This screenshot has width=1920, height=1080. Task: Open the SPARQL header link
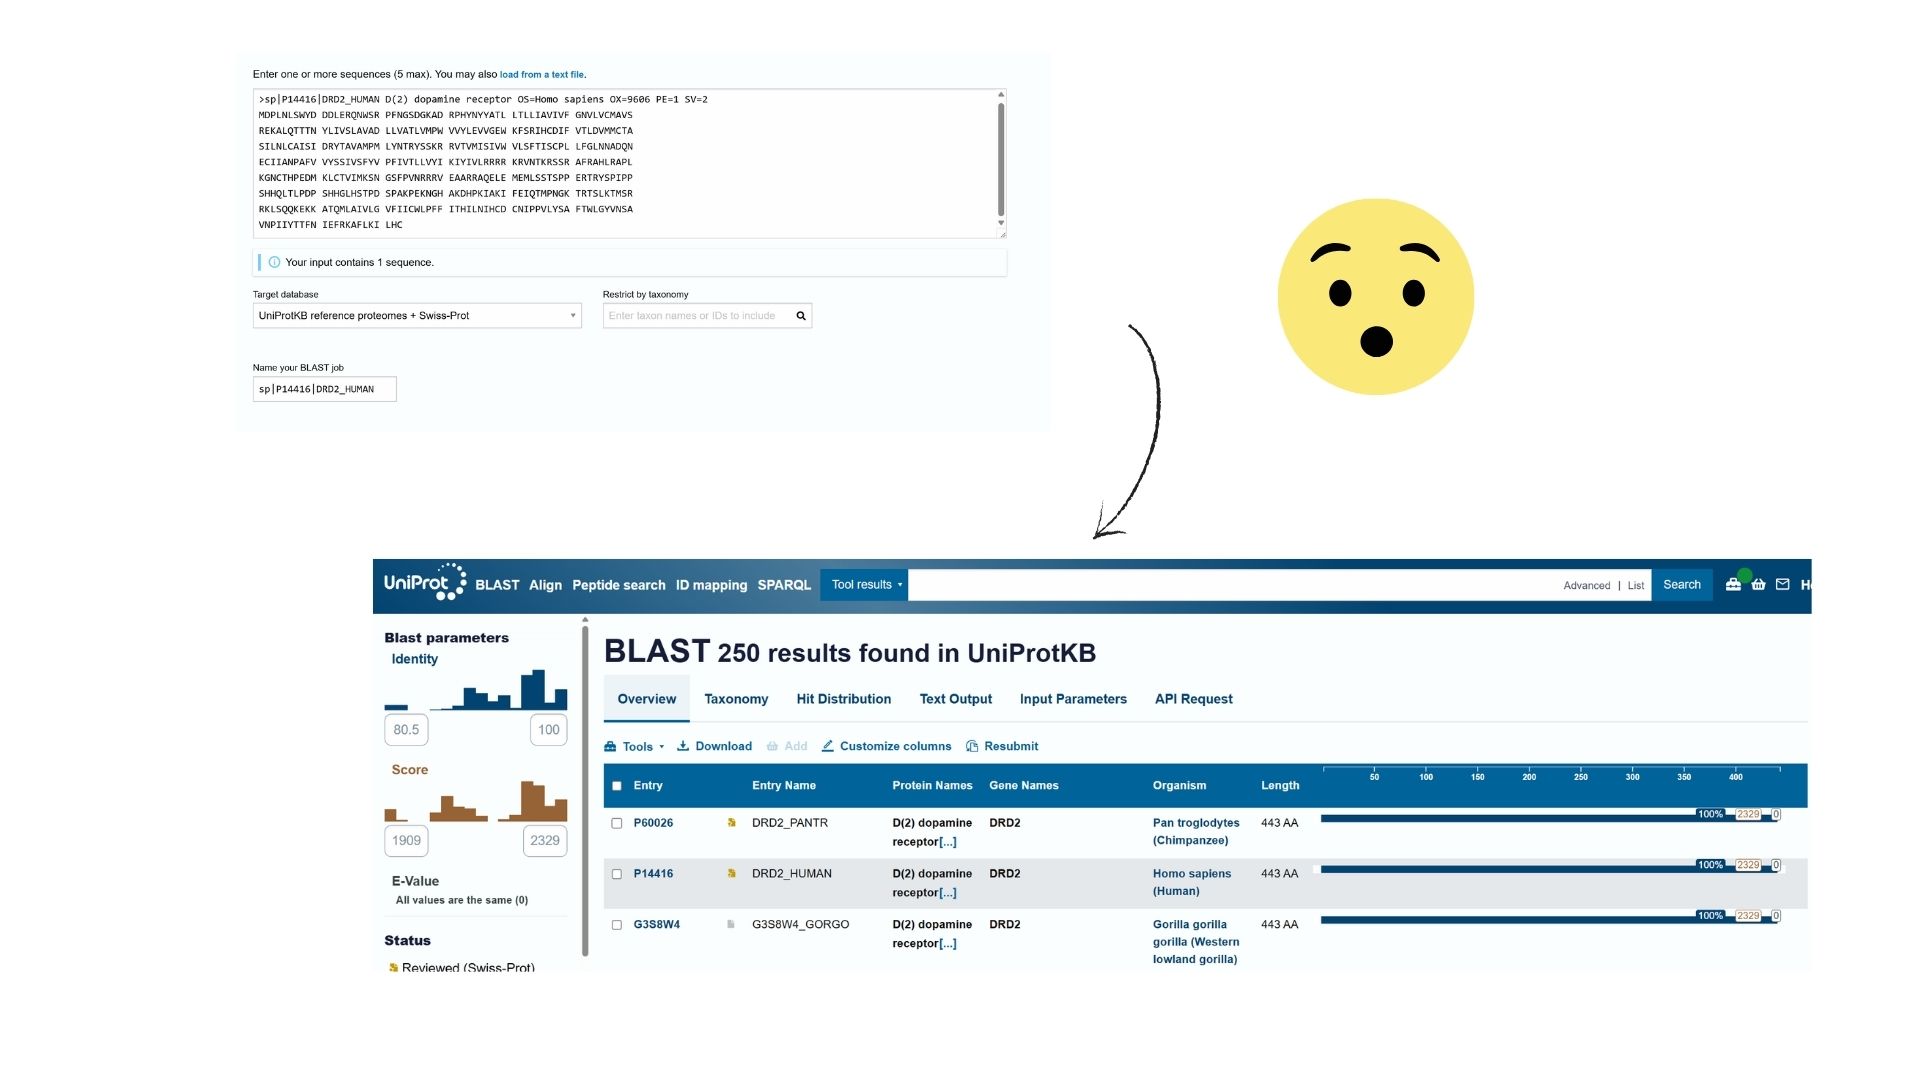(784, 585)
